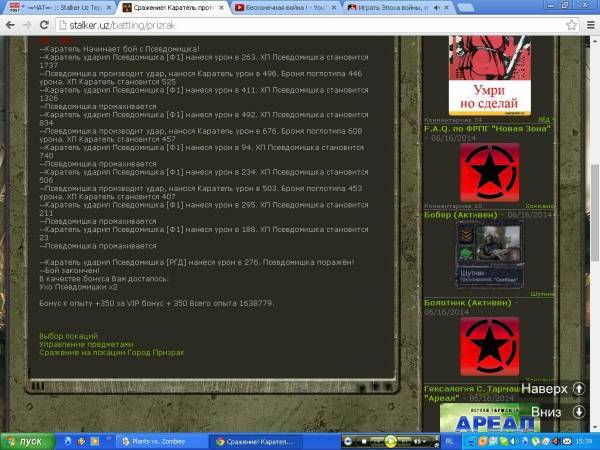Click the 'Выбор локаций' link

tap(68, 336)
